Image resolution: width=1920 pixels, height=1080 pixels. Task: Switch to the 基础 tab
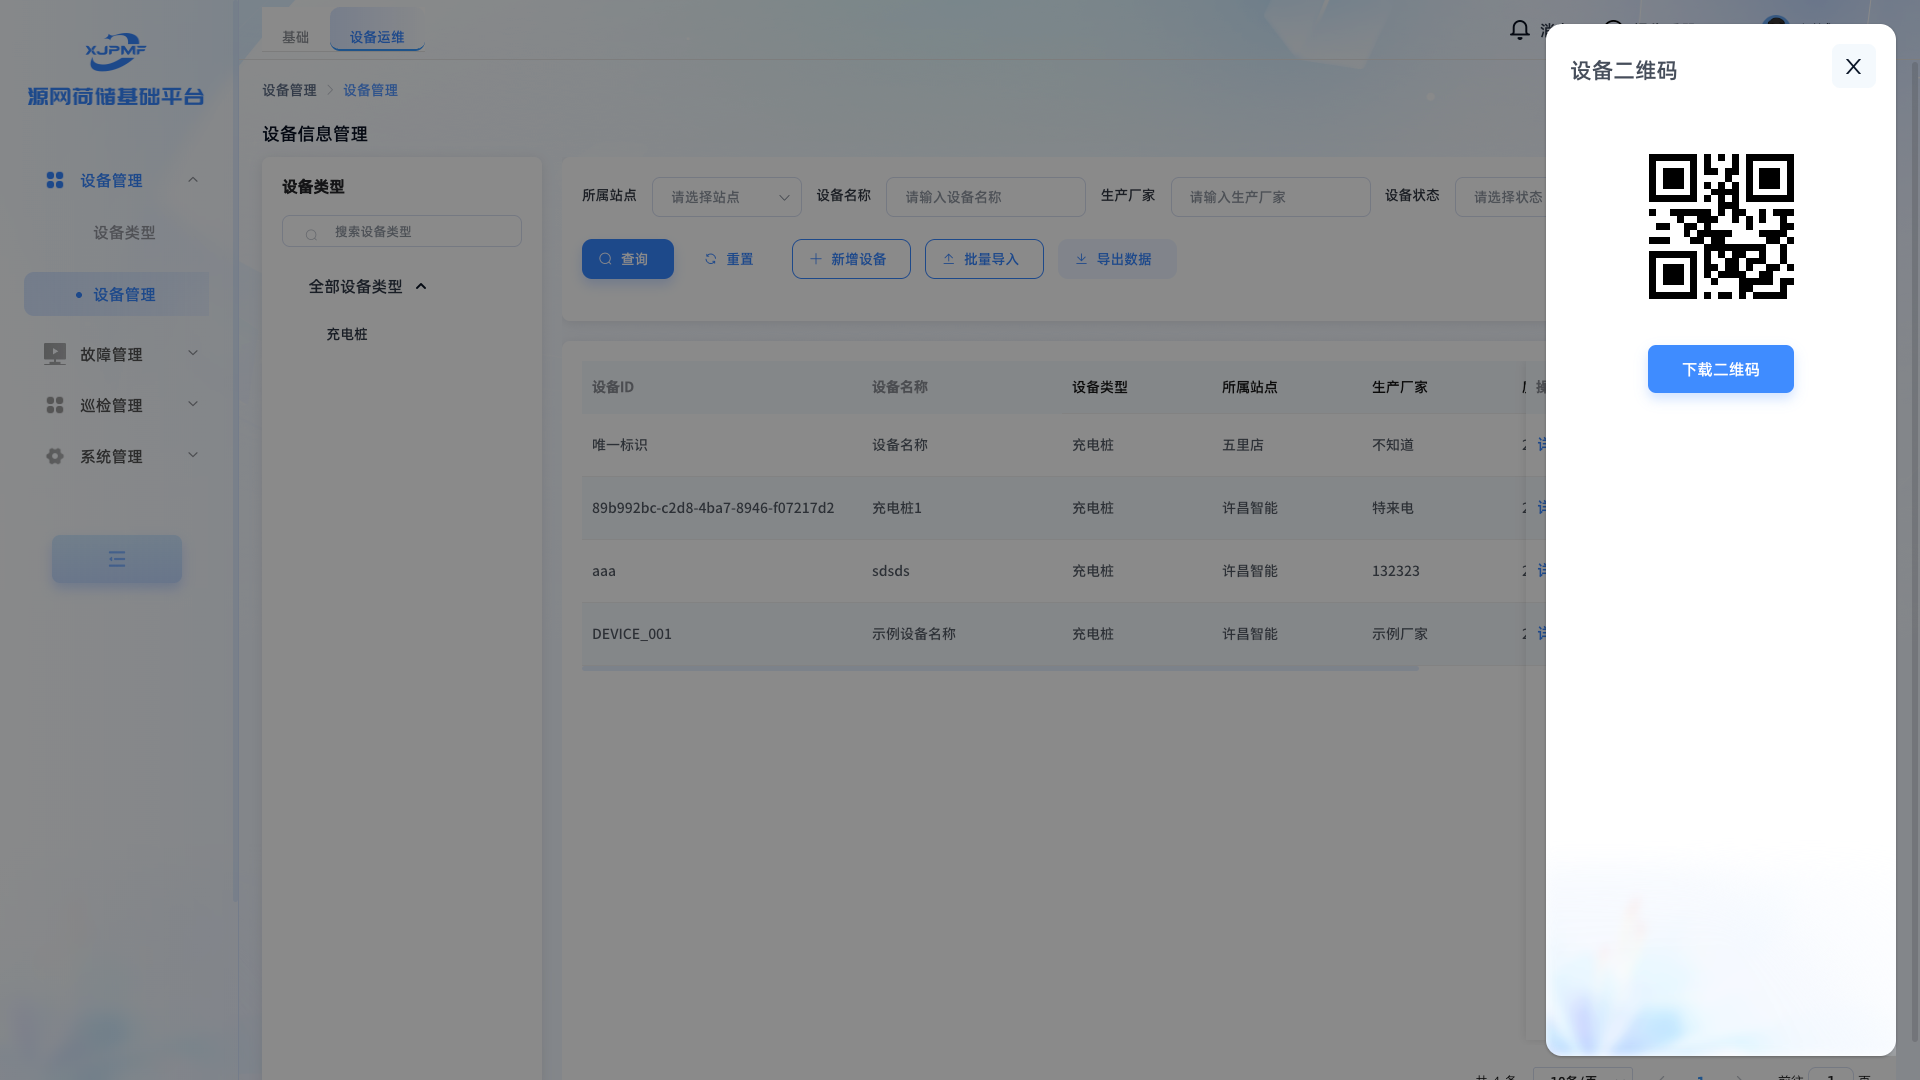tap(295, 37)
